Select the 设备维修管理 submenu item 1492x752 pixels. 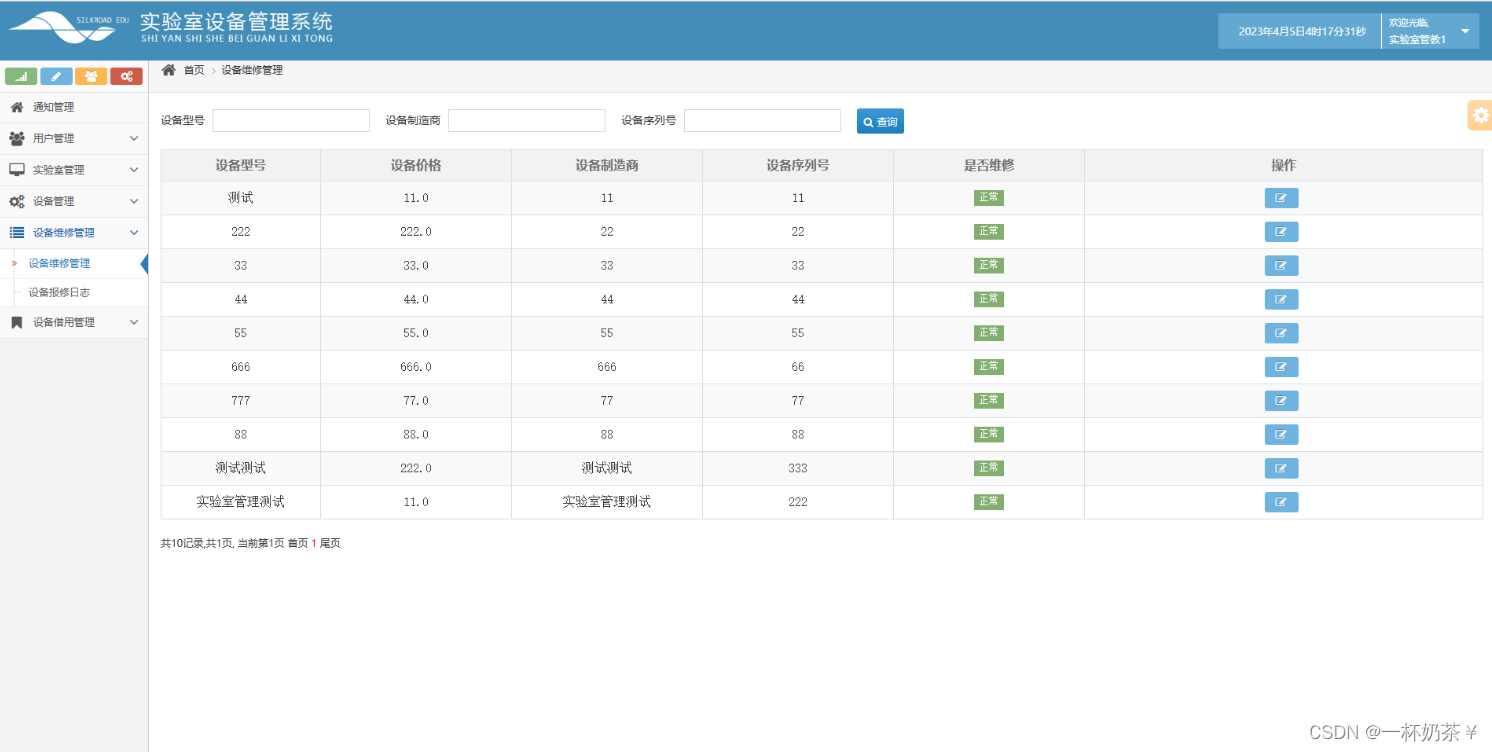pos(59,264)
